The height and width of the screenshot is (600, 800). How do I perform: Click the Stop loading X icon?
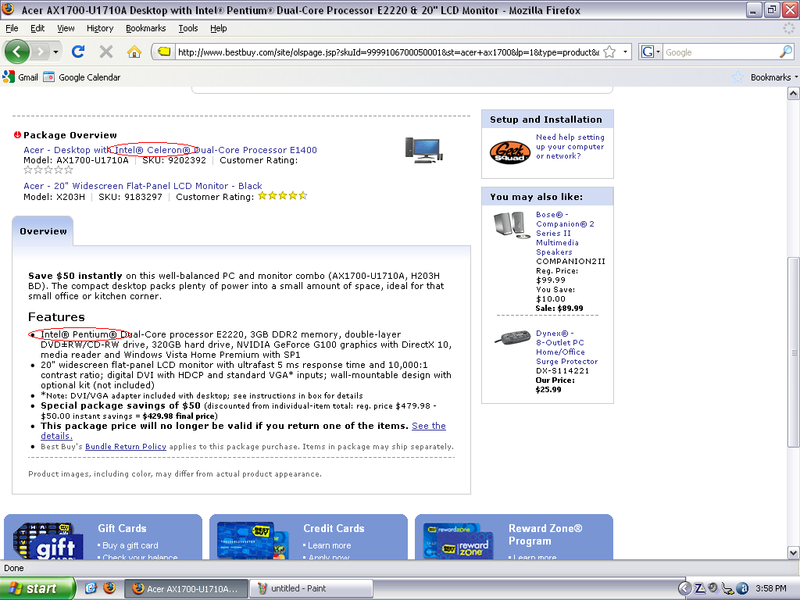(x=106, y=52)
